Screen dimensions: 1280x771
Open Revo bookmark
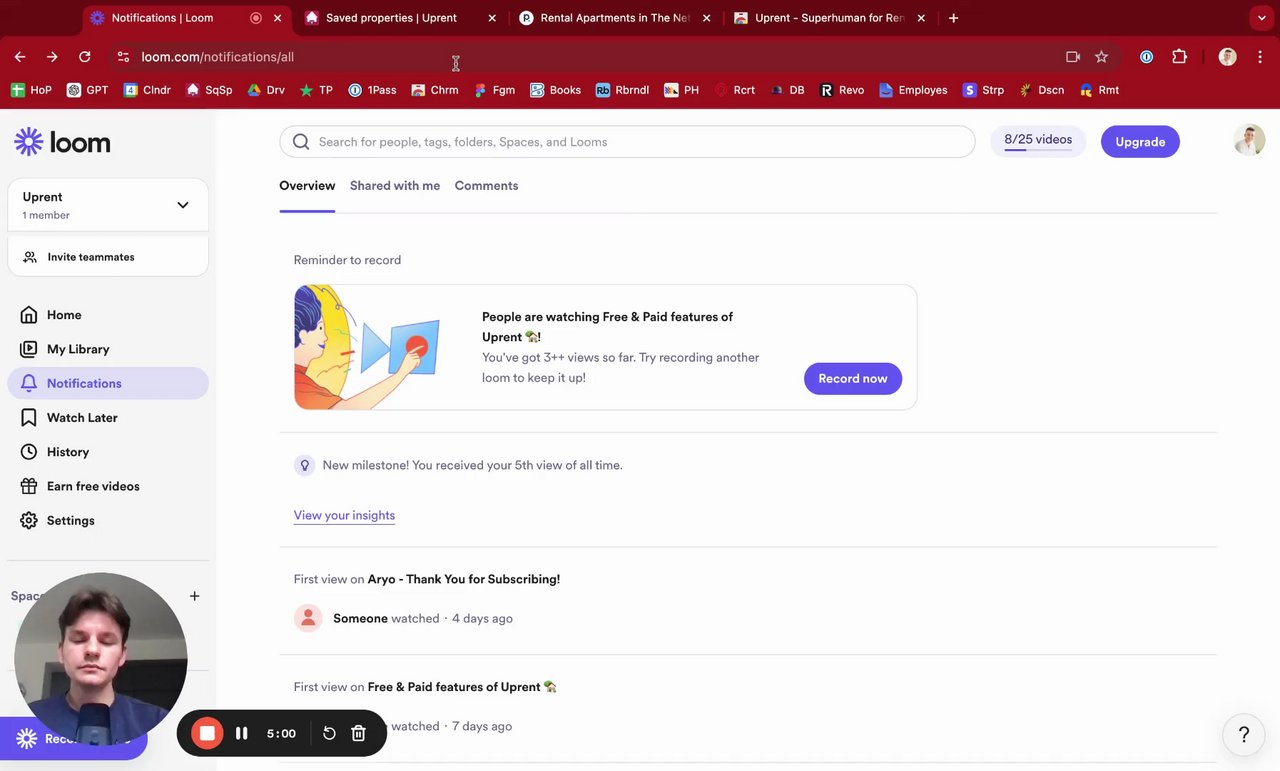[842, 90]
